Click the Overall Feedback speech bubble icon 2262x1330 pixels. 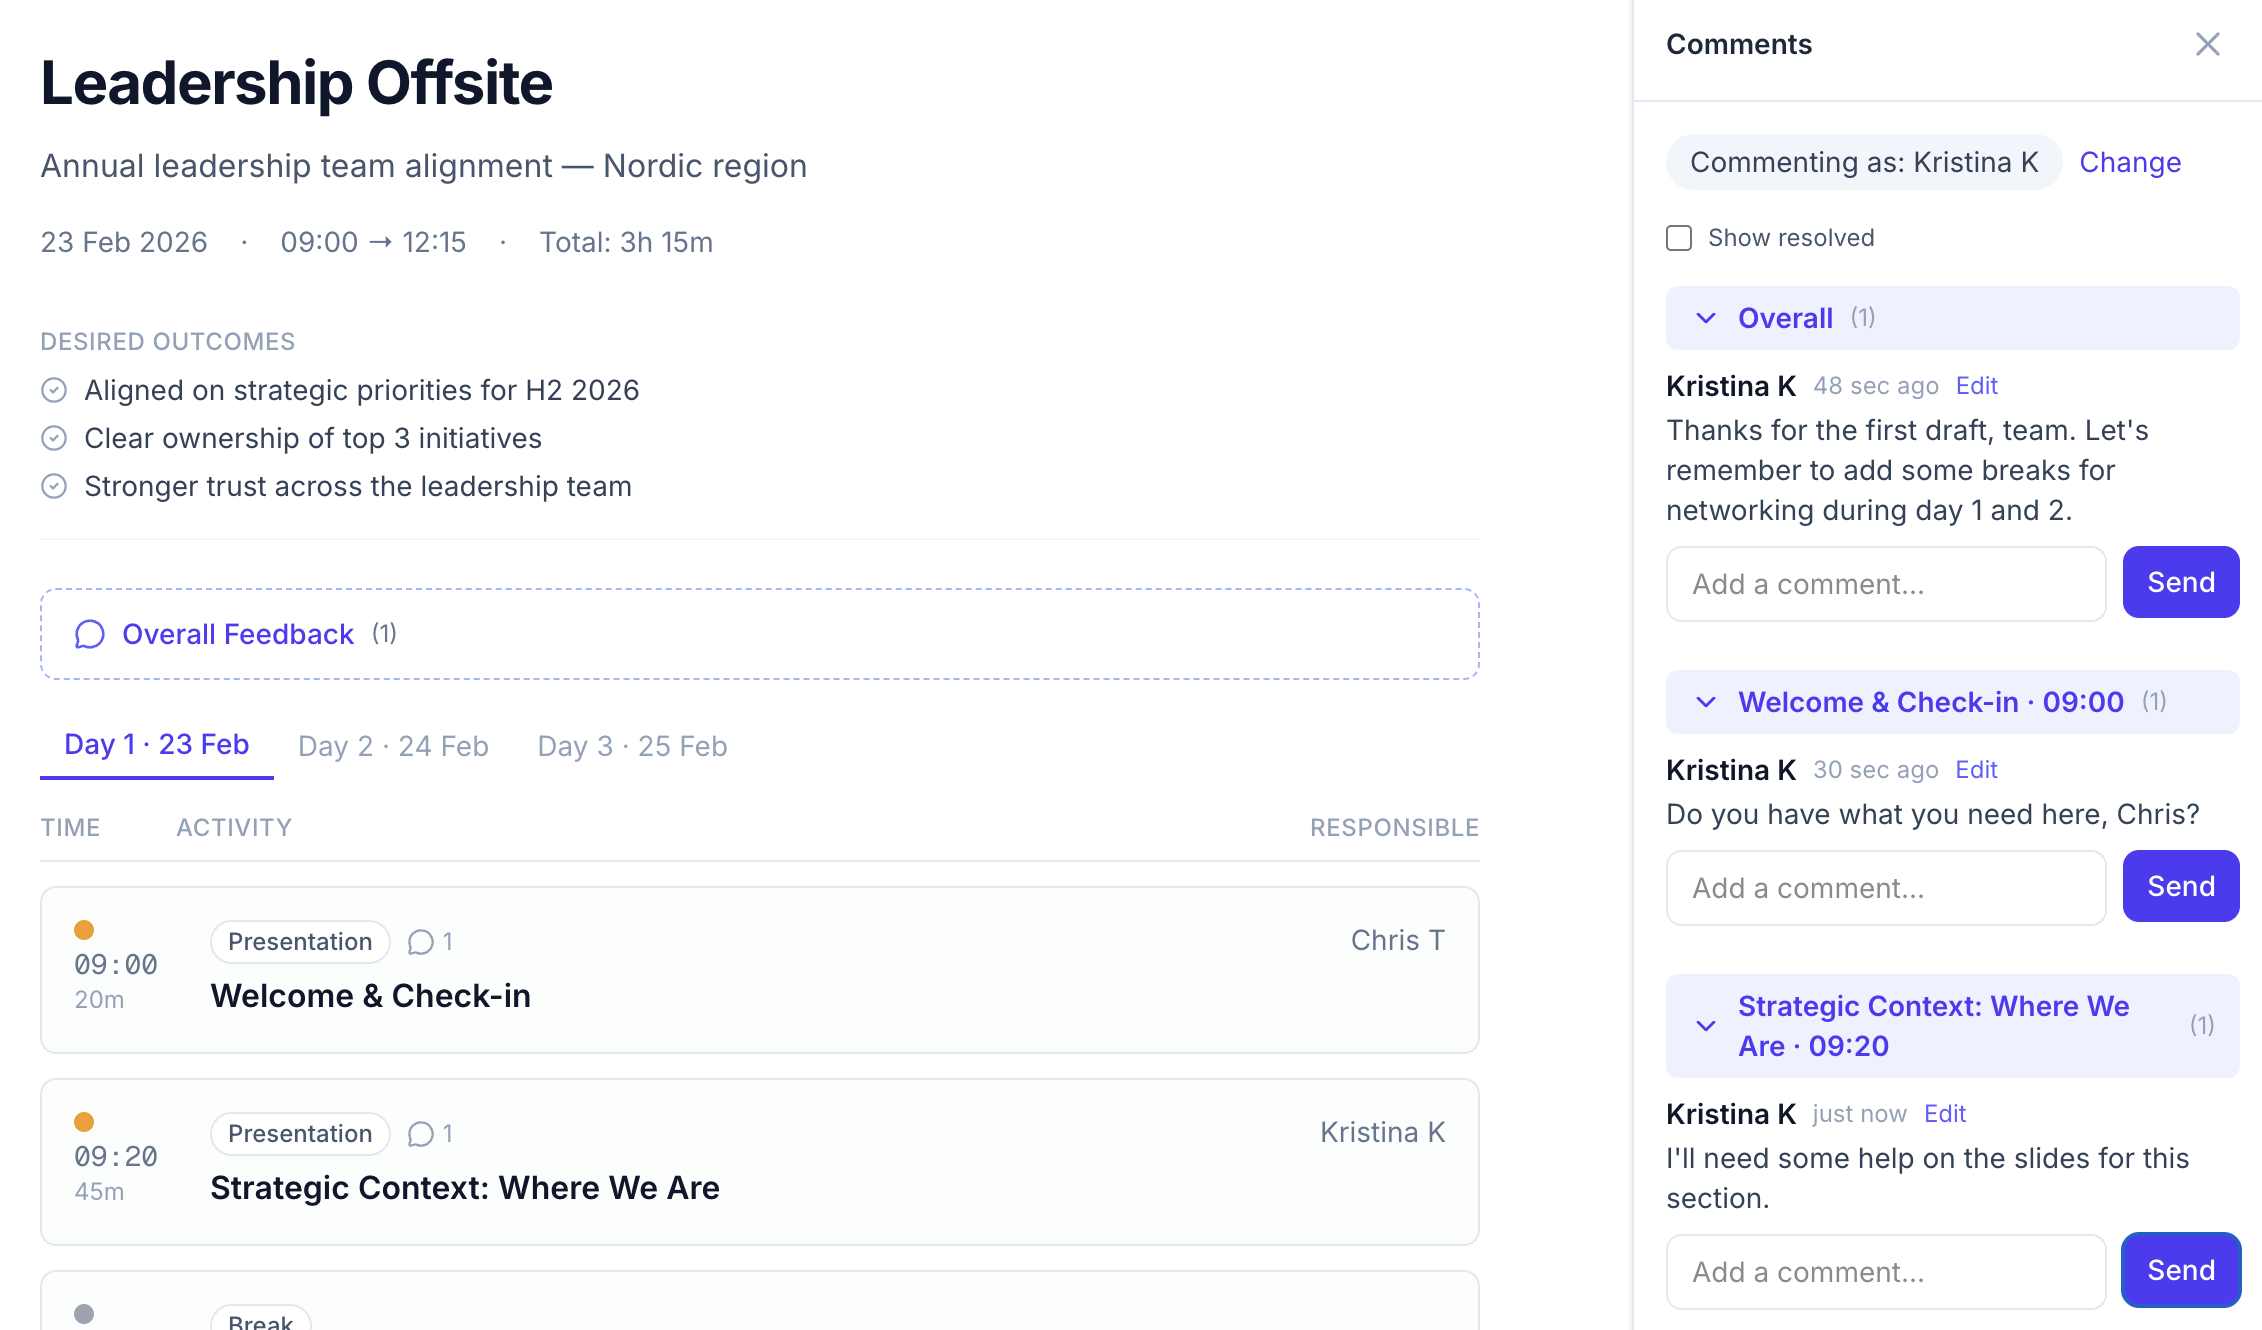click(x=90, y=634)
